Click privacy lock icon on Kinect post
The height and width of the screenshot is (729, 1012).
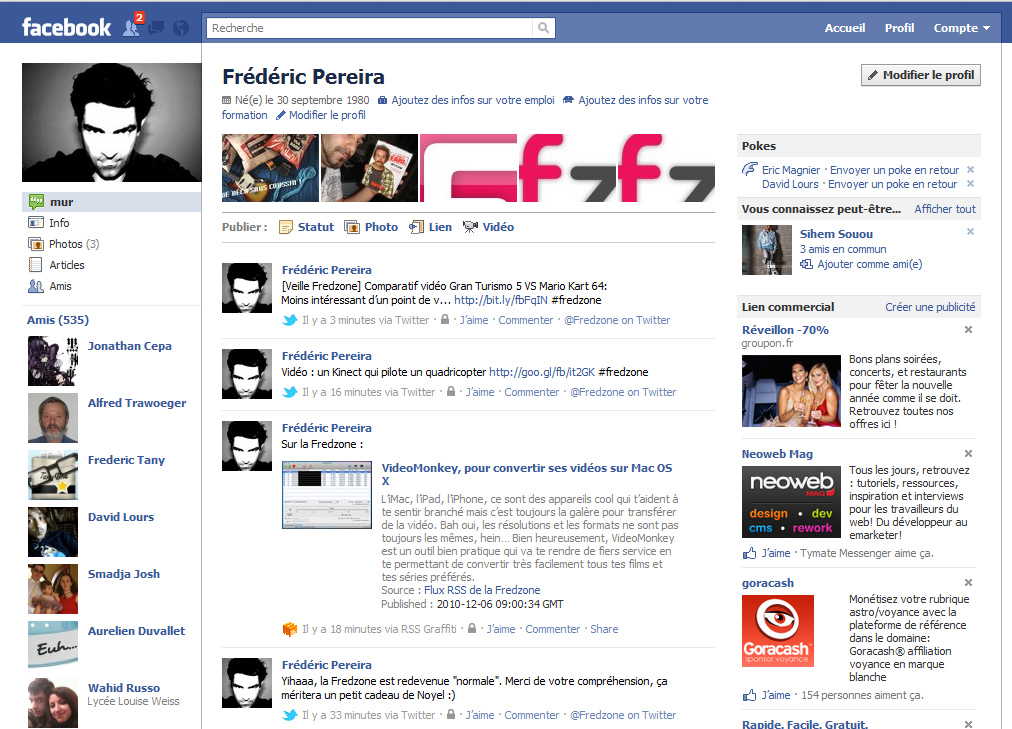click(451, 391)
